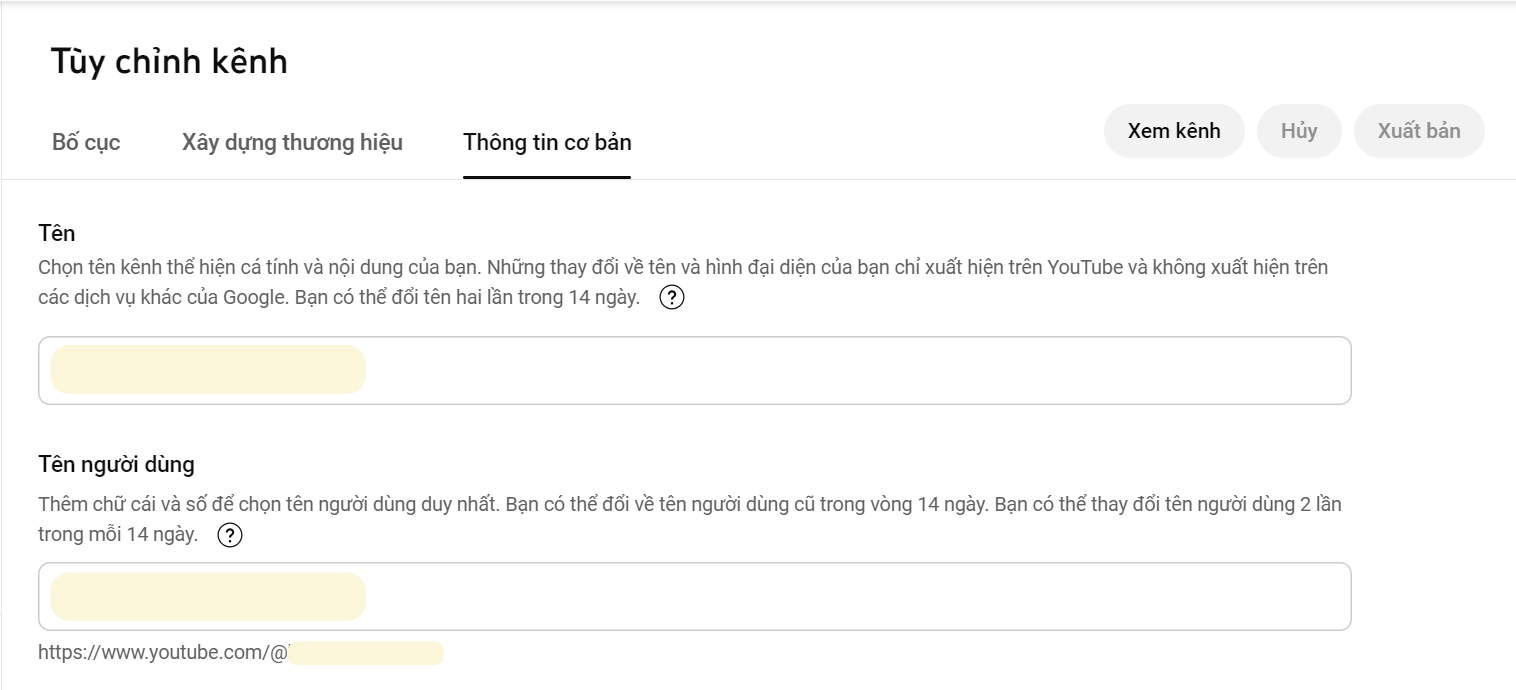
Task: Focus the Tên channel name text box
Action: (695, 370)
